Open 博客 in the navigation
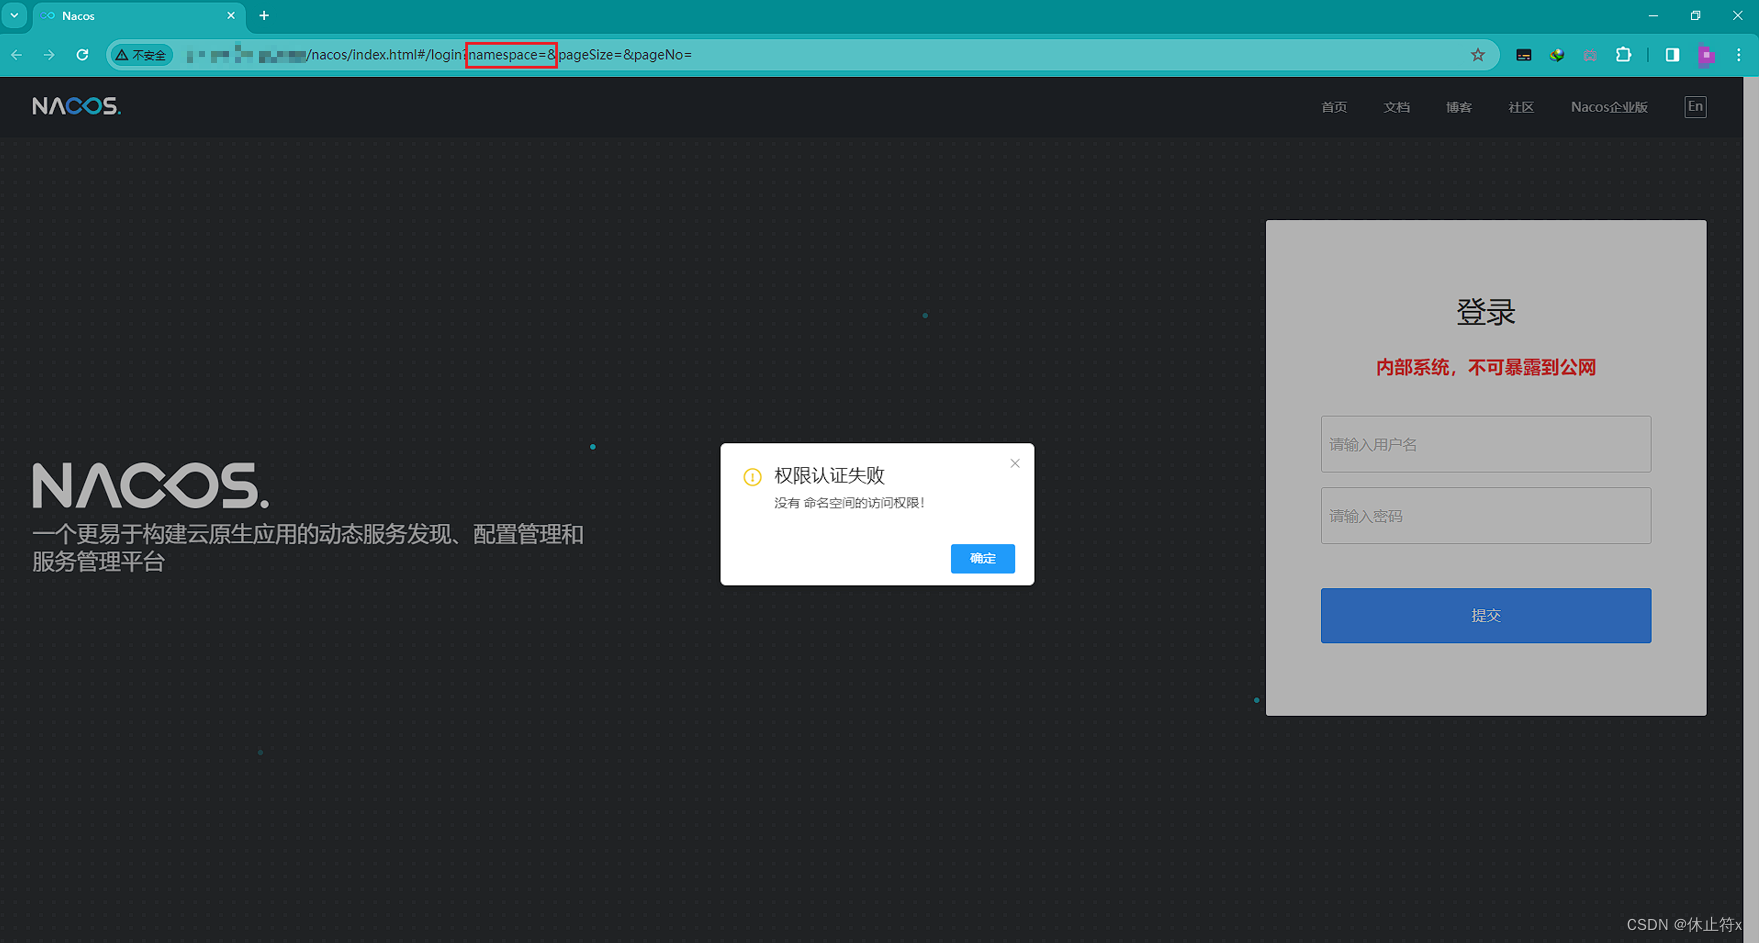The height and width of the screenshot is (943, 1759). tap(1459, 107)
